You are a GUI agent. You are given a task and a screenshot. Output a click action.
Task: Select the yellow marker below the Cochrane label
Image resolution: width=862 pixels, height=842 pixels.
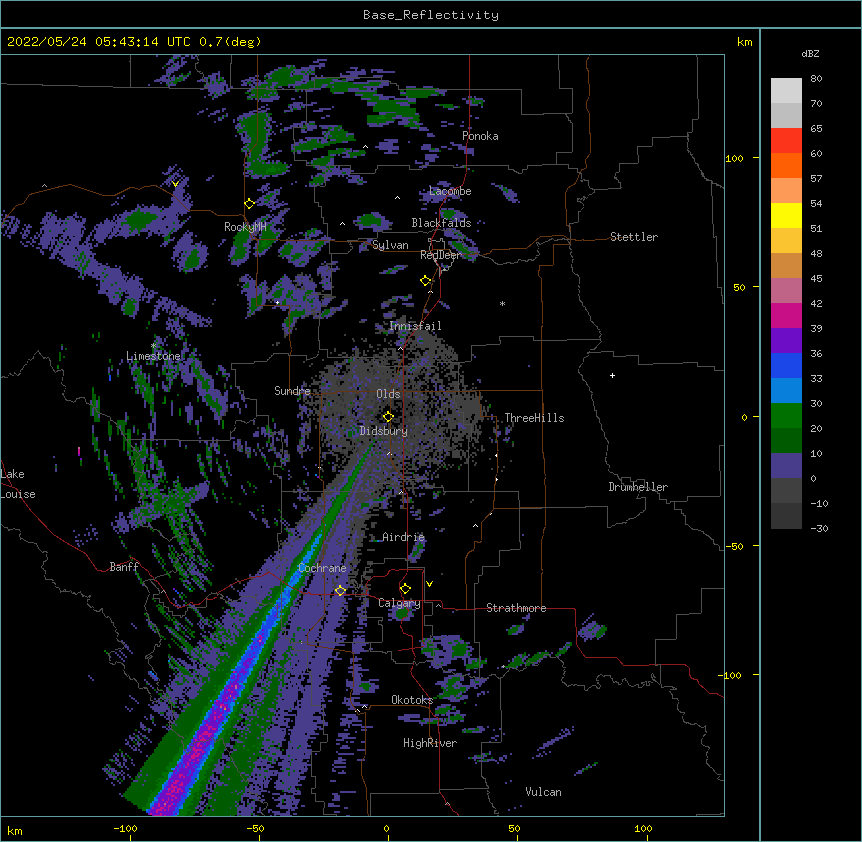[x=340, y=591]
